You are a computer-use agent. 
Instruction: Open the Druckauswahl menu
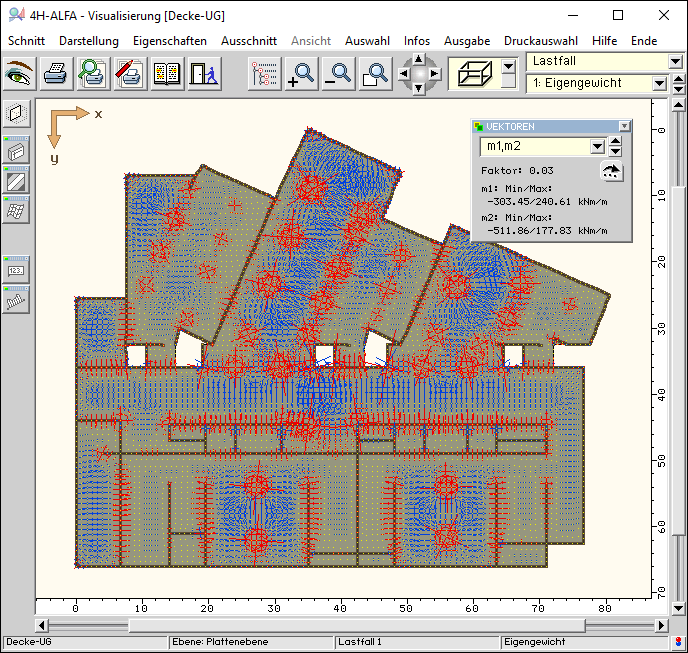[x=540, y=41]
